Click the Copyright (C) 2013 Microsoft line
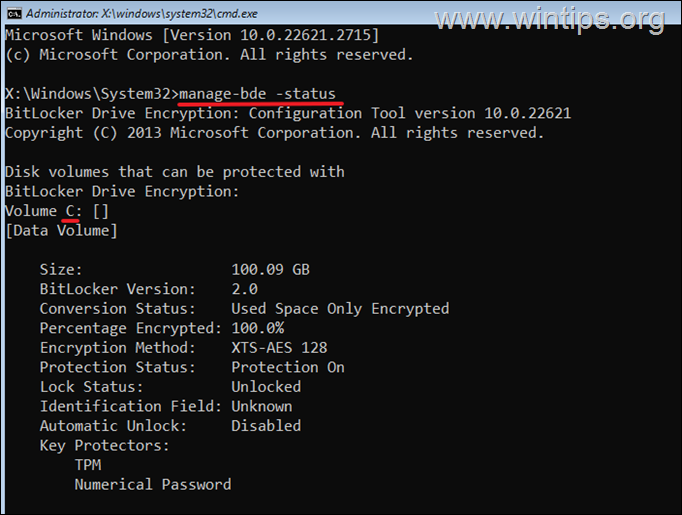The width and height of the screenshot is (682, 515). [274, 132]
